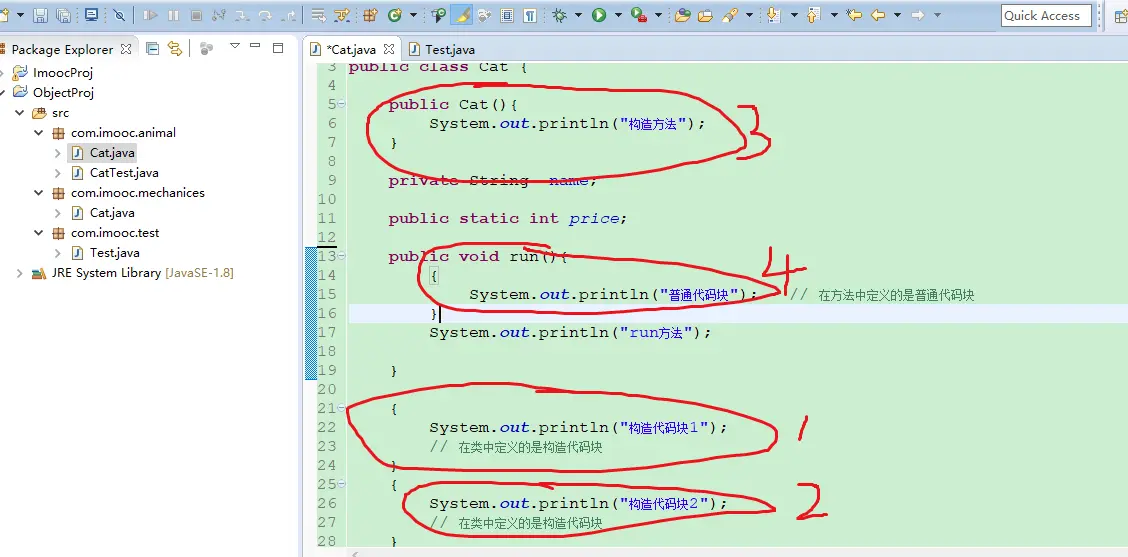Expand the ImoocProj project node
The height and width of the screenshot is (557, 1128).
click(x=5, y=73)
